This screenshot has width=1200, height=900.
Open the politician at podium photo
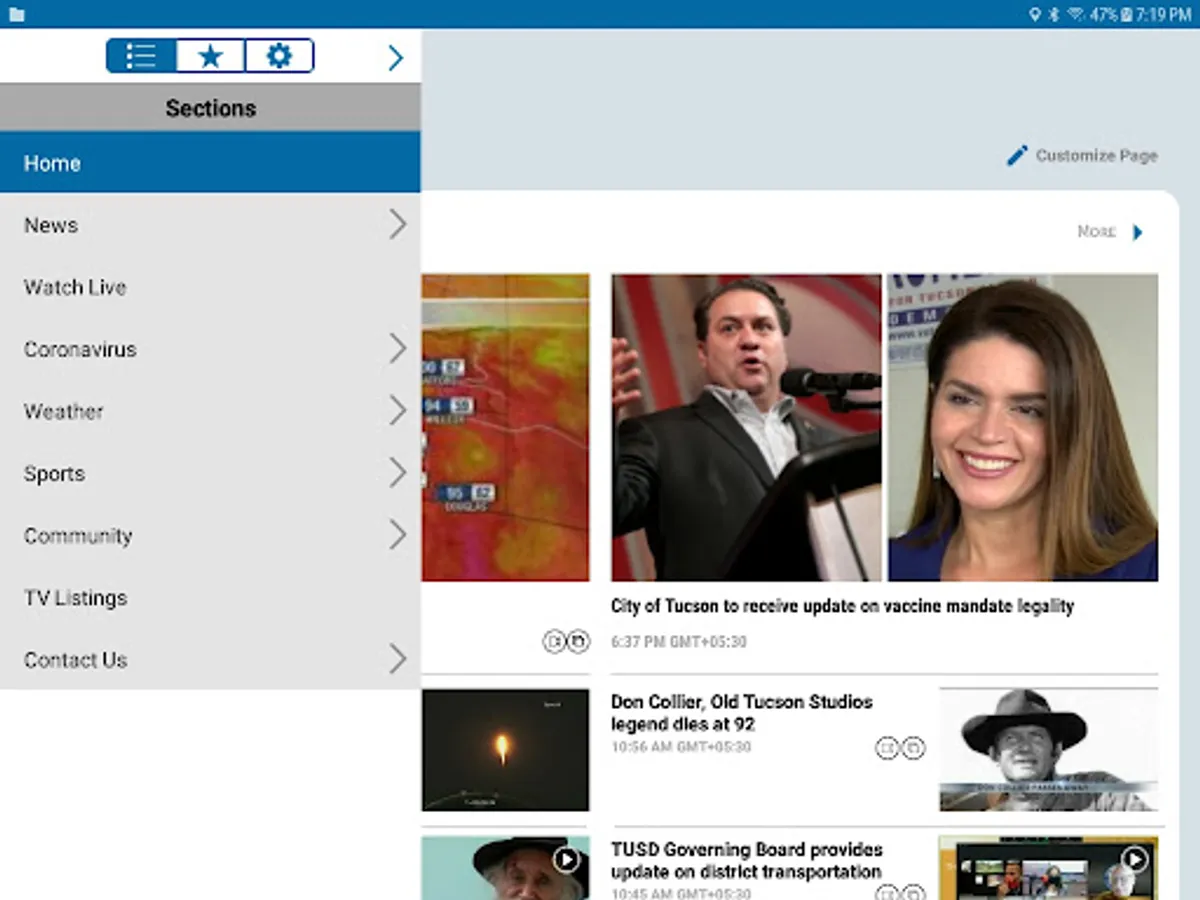[747, 428]
